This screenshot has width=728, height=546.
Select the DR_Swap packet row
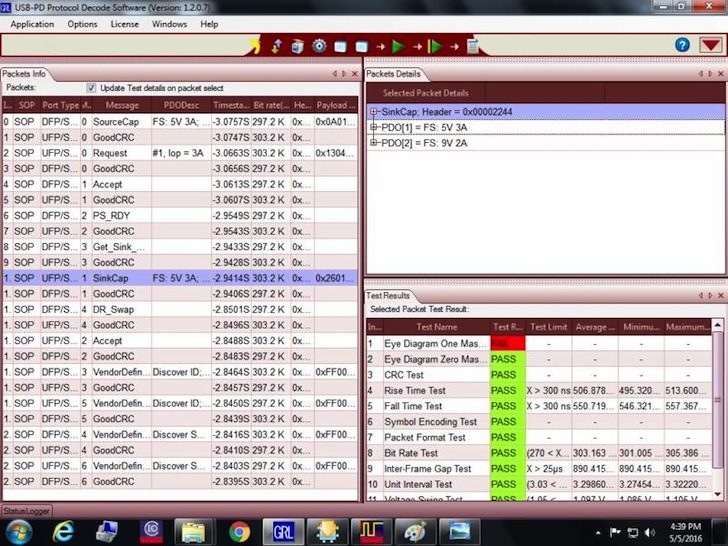[x=180, y=309]
